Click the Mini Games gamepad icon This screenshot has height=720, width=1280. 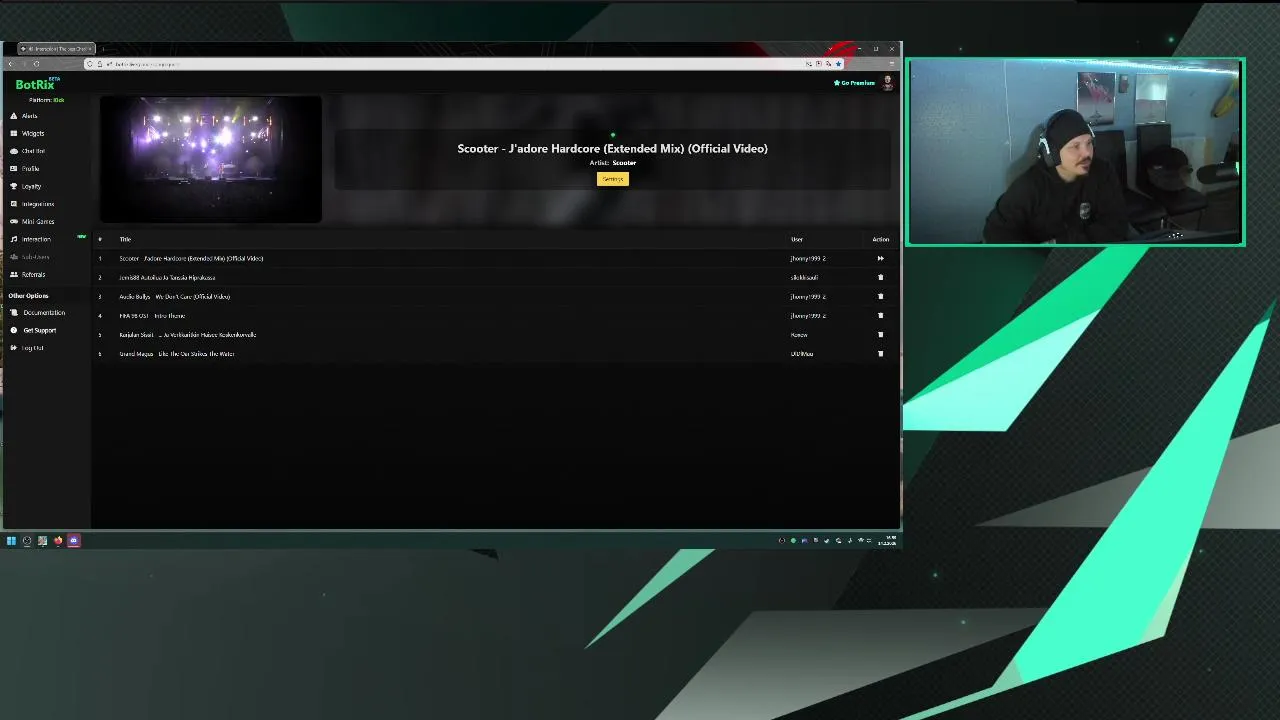(x=14, y=221)
